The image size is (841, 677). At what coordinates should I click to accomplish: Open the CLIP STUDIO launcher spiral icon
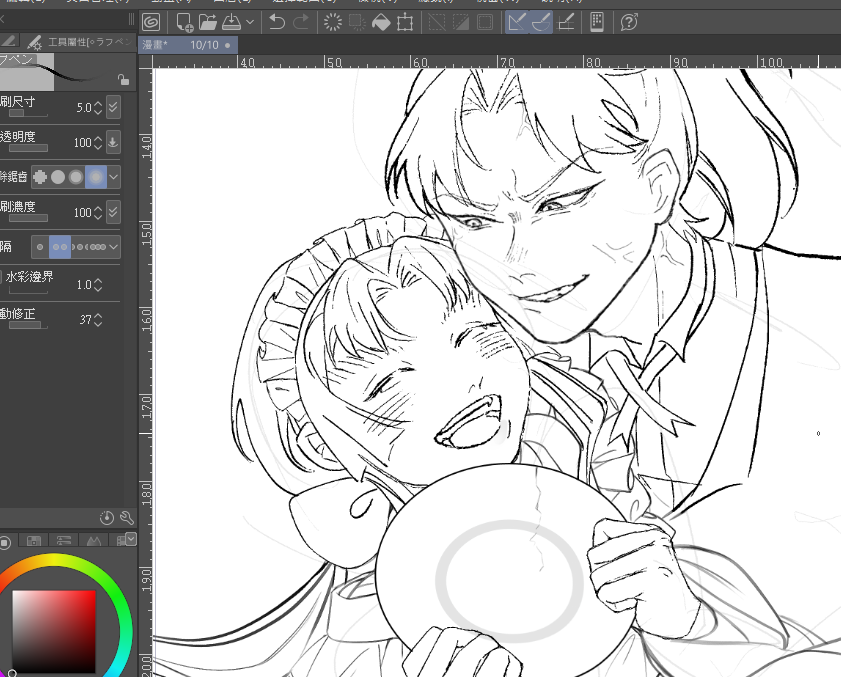(151, 23)
